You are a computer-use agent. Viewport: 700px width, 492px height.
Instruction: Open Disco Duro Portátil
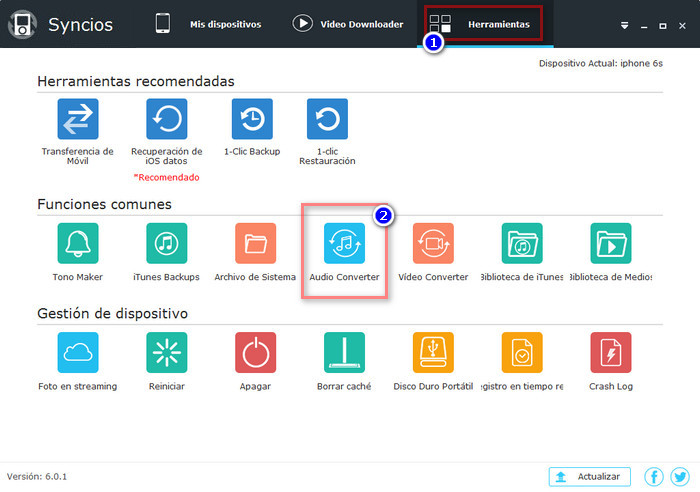(433, 352)
